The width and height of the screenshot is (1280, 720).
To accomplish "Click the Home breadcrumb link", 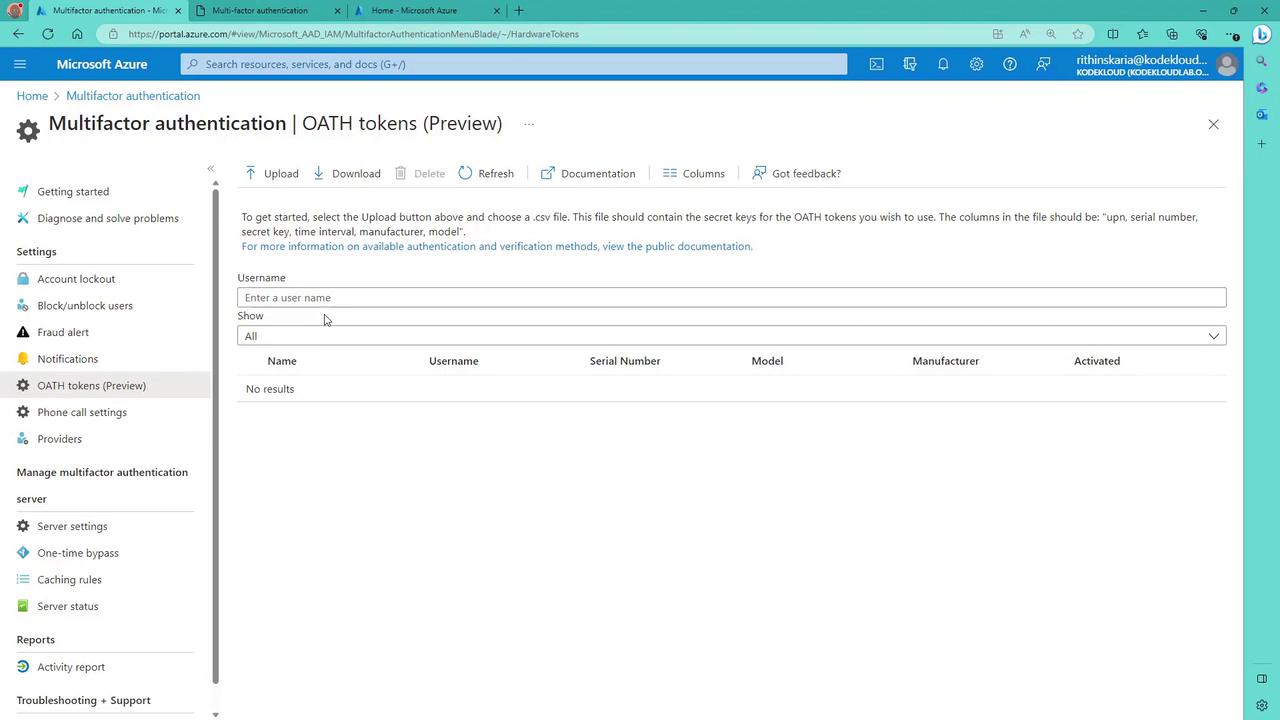I will (x=32, y=96).
